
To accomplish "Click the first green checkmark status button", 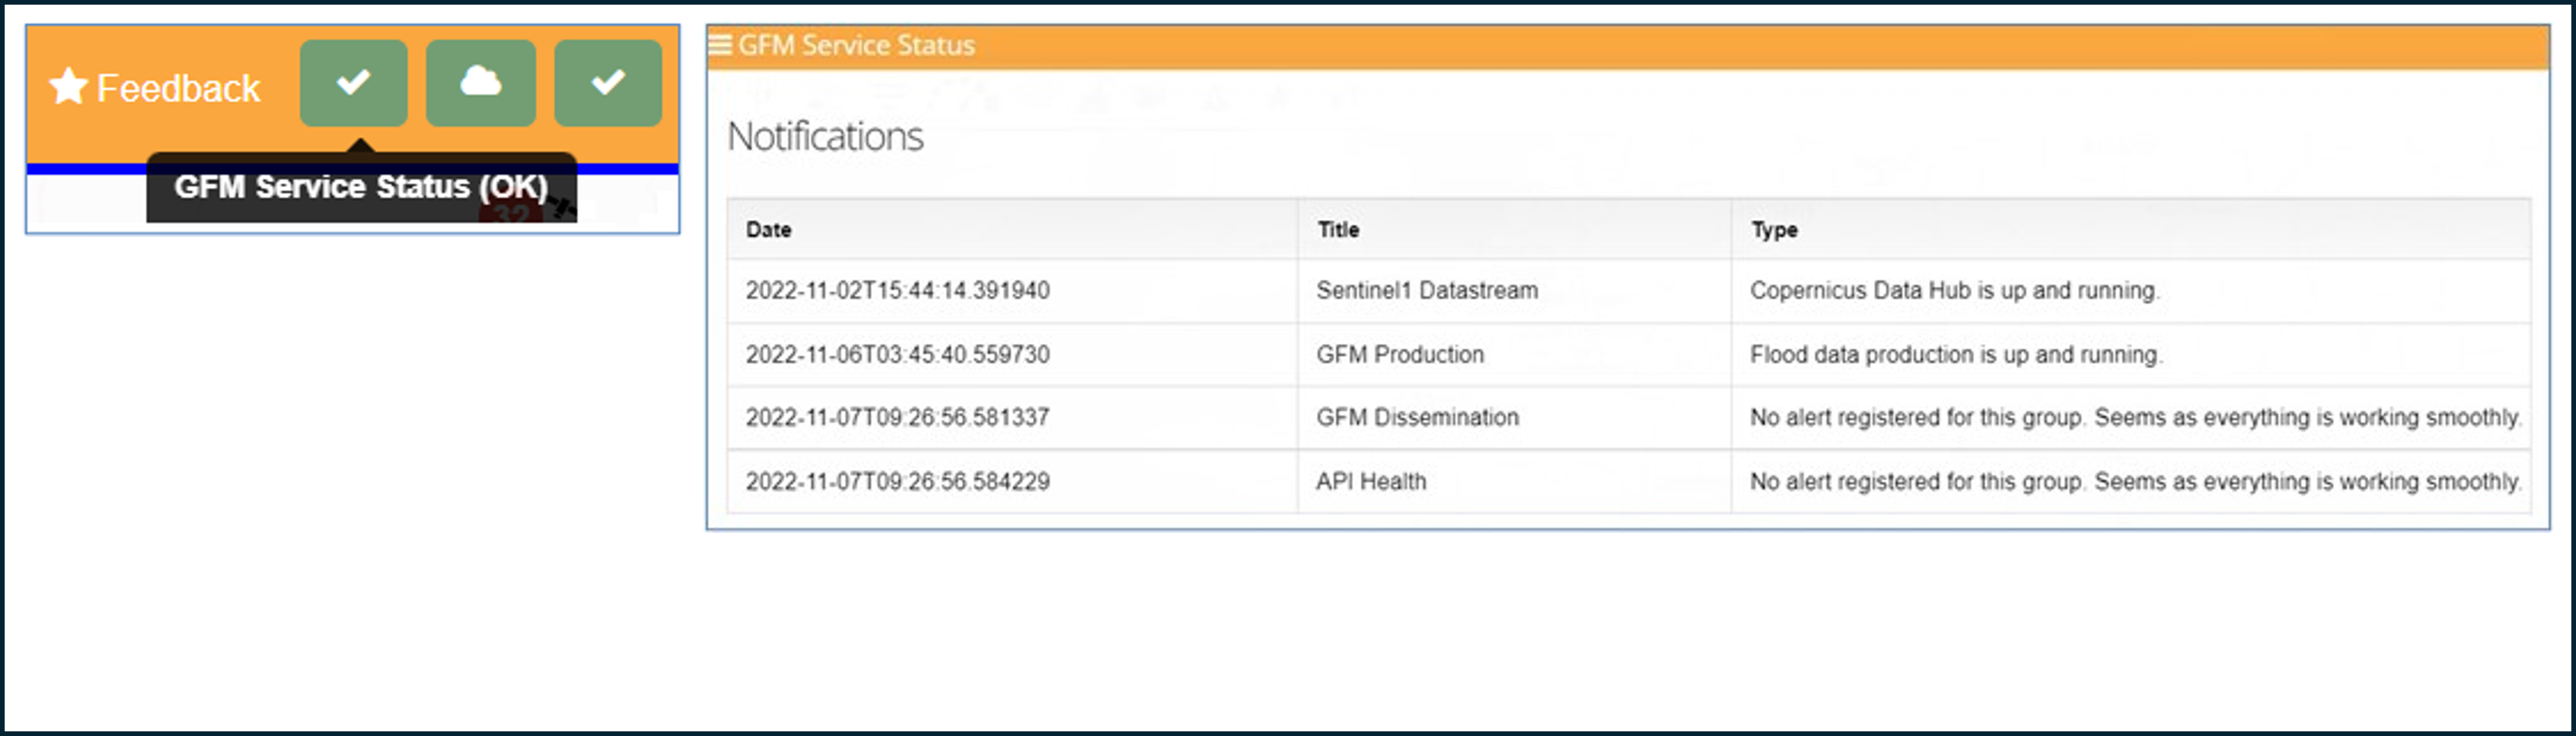I will tap(353, 83).
